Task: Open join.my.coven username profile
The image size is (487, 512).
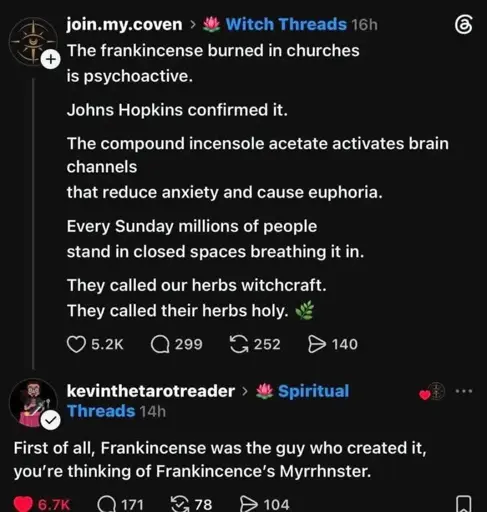Action: pos(124,25)
